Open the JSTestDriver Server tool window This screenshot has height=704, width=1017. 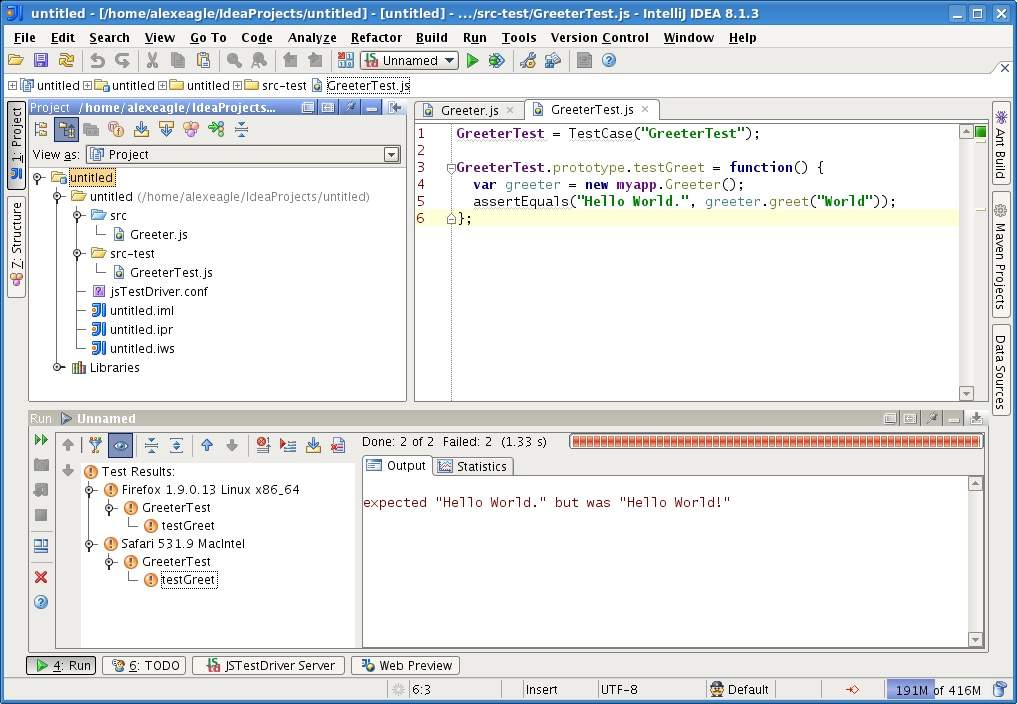coord(269,665)
